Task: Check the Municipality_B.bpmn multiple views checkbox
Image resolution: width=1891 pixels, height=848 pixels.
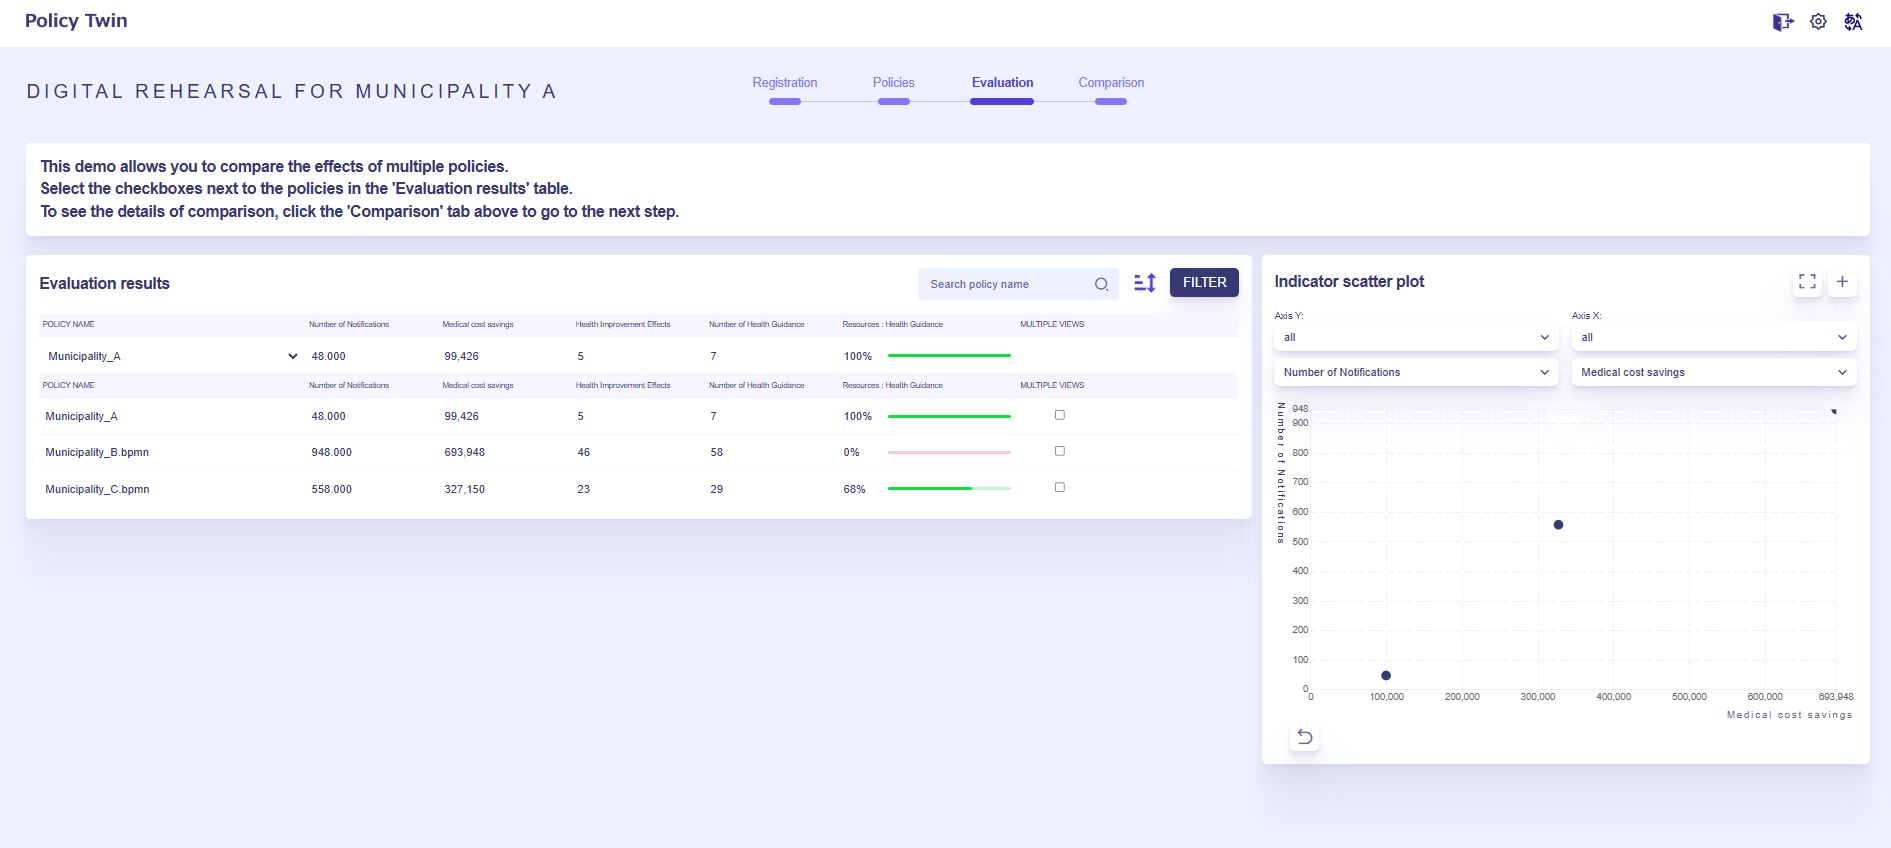Action: (x=1060, y=451)
